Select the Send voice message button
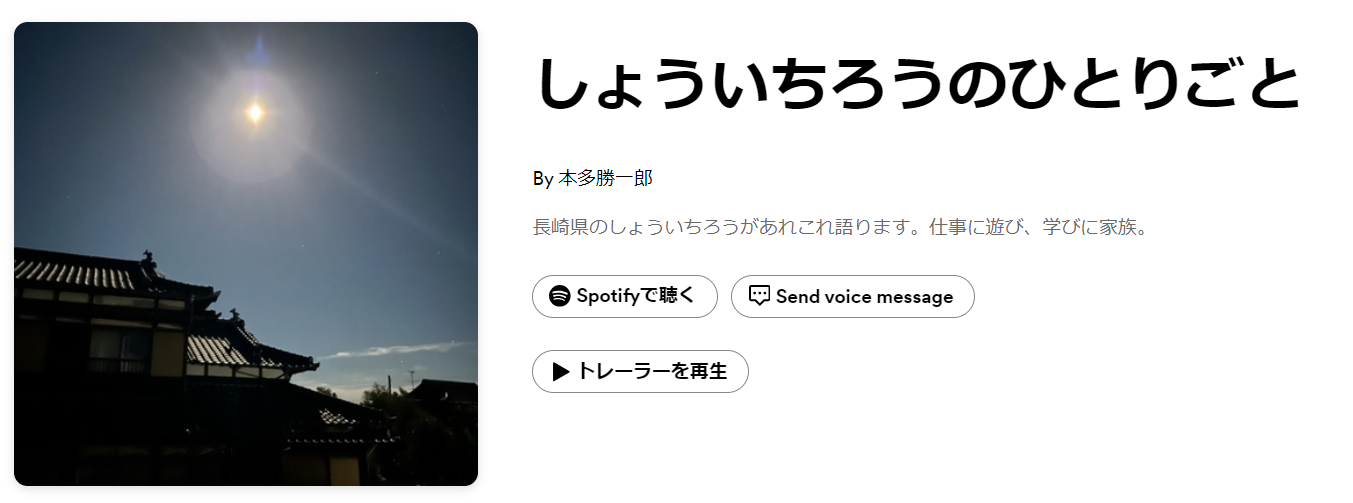Screen dimensions: 1353x503 (x=853, y=296)
